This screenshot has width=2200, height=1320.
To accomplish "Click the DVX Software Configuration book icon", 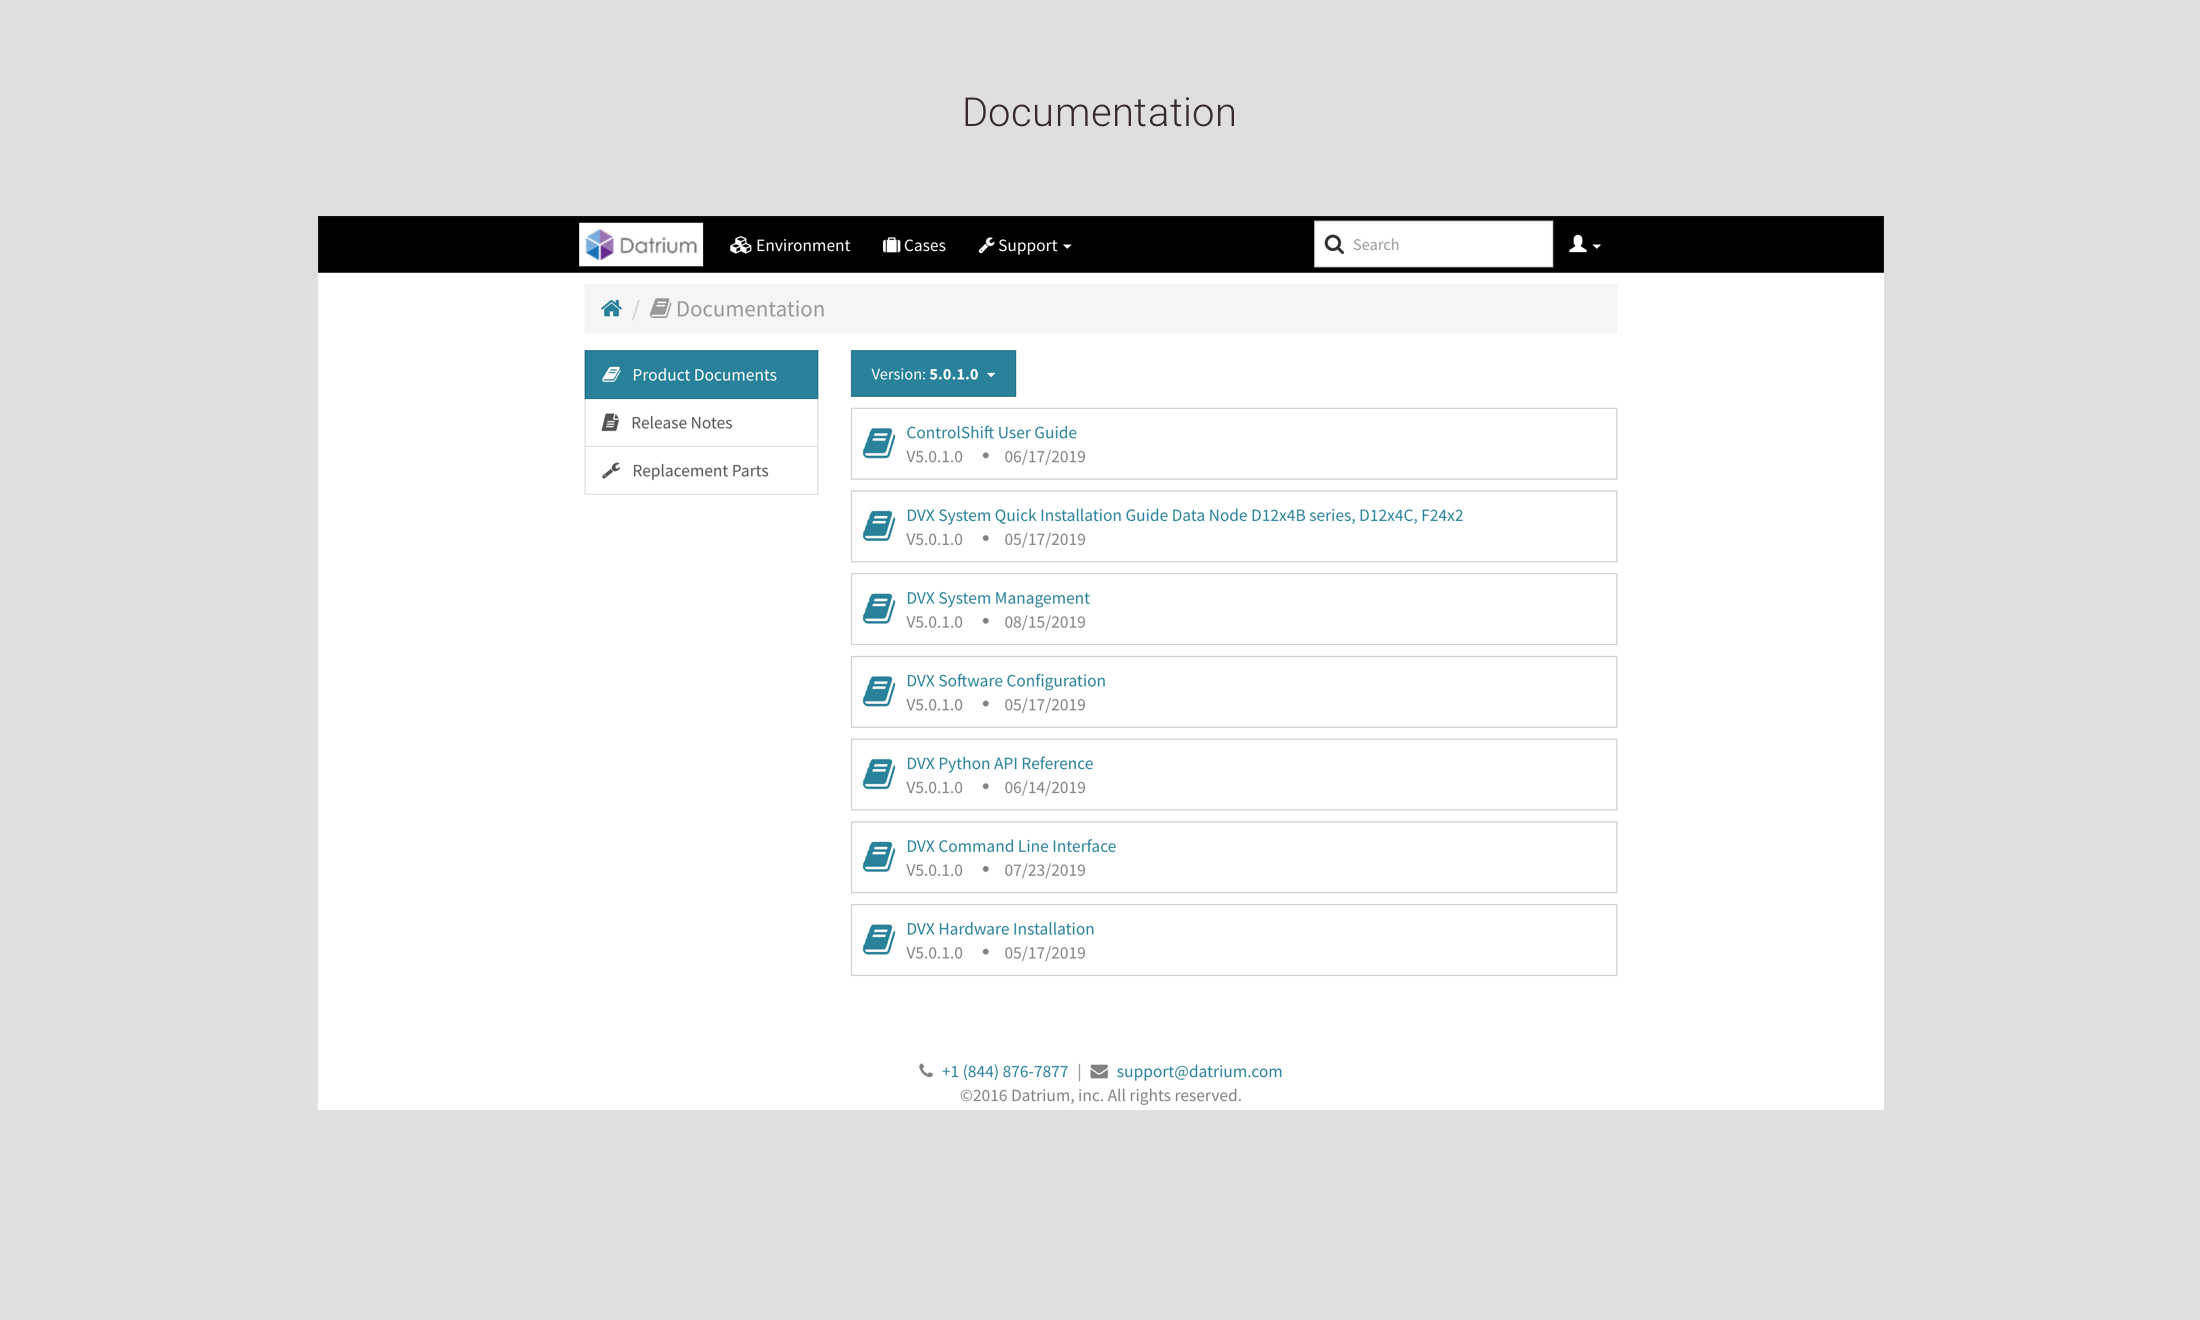I will click(x=879, y=692).
